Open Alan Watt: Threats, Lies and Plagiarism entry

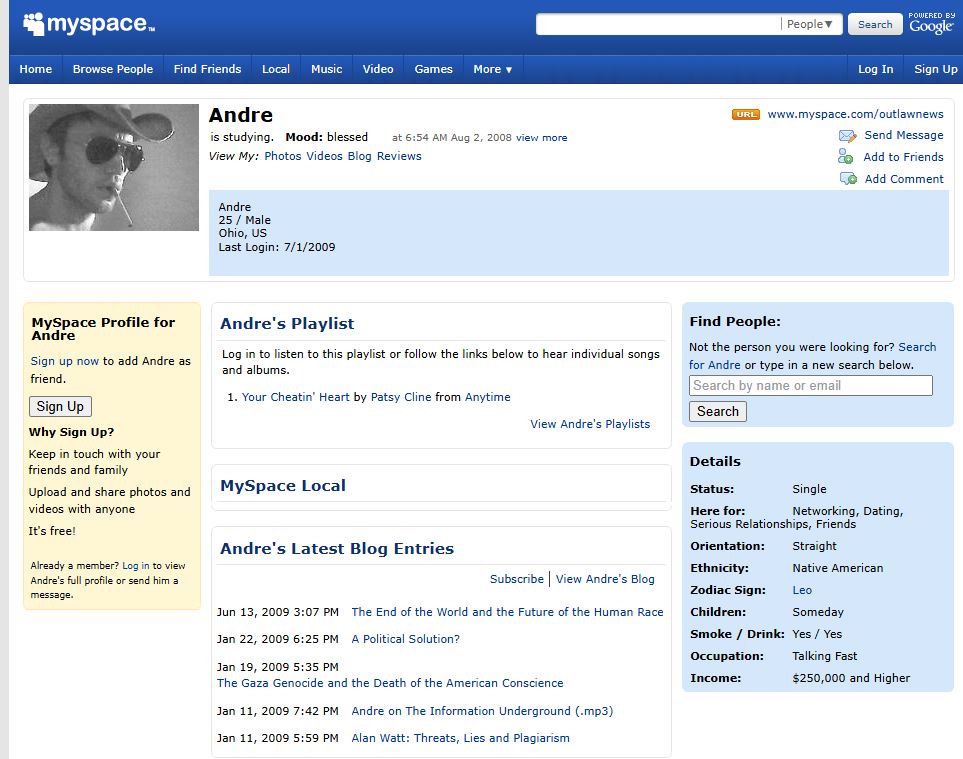click(x=461, y=738)
